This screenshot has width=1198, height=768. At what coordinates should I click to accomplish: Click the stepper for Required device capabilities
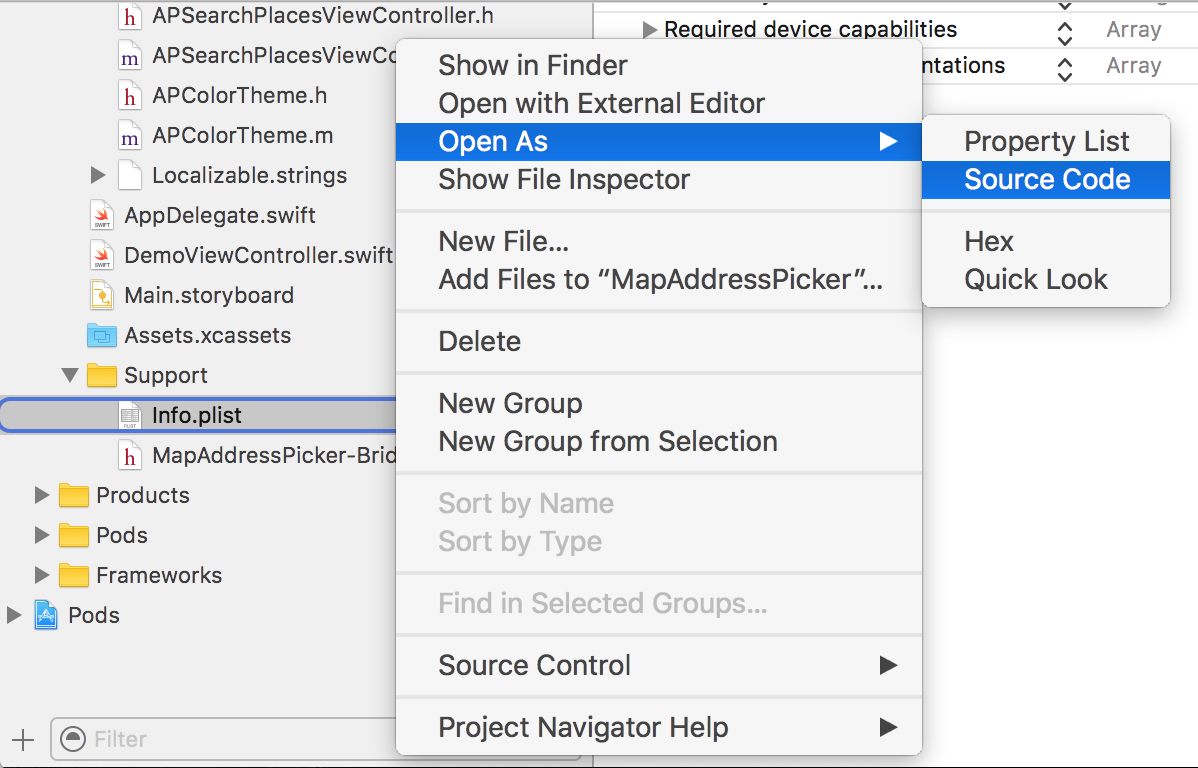point(1065,32)
